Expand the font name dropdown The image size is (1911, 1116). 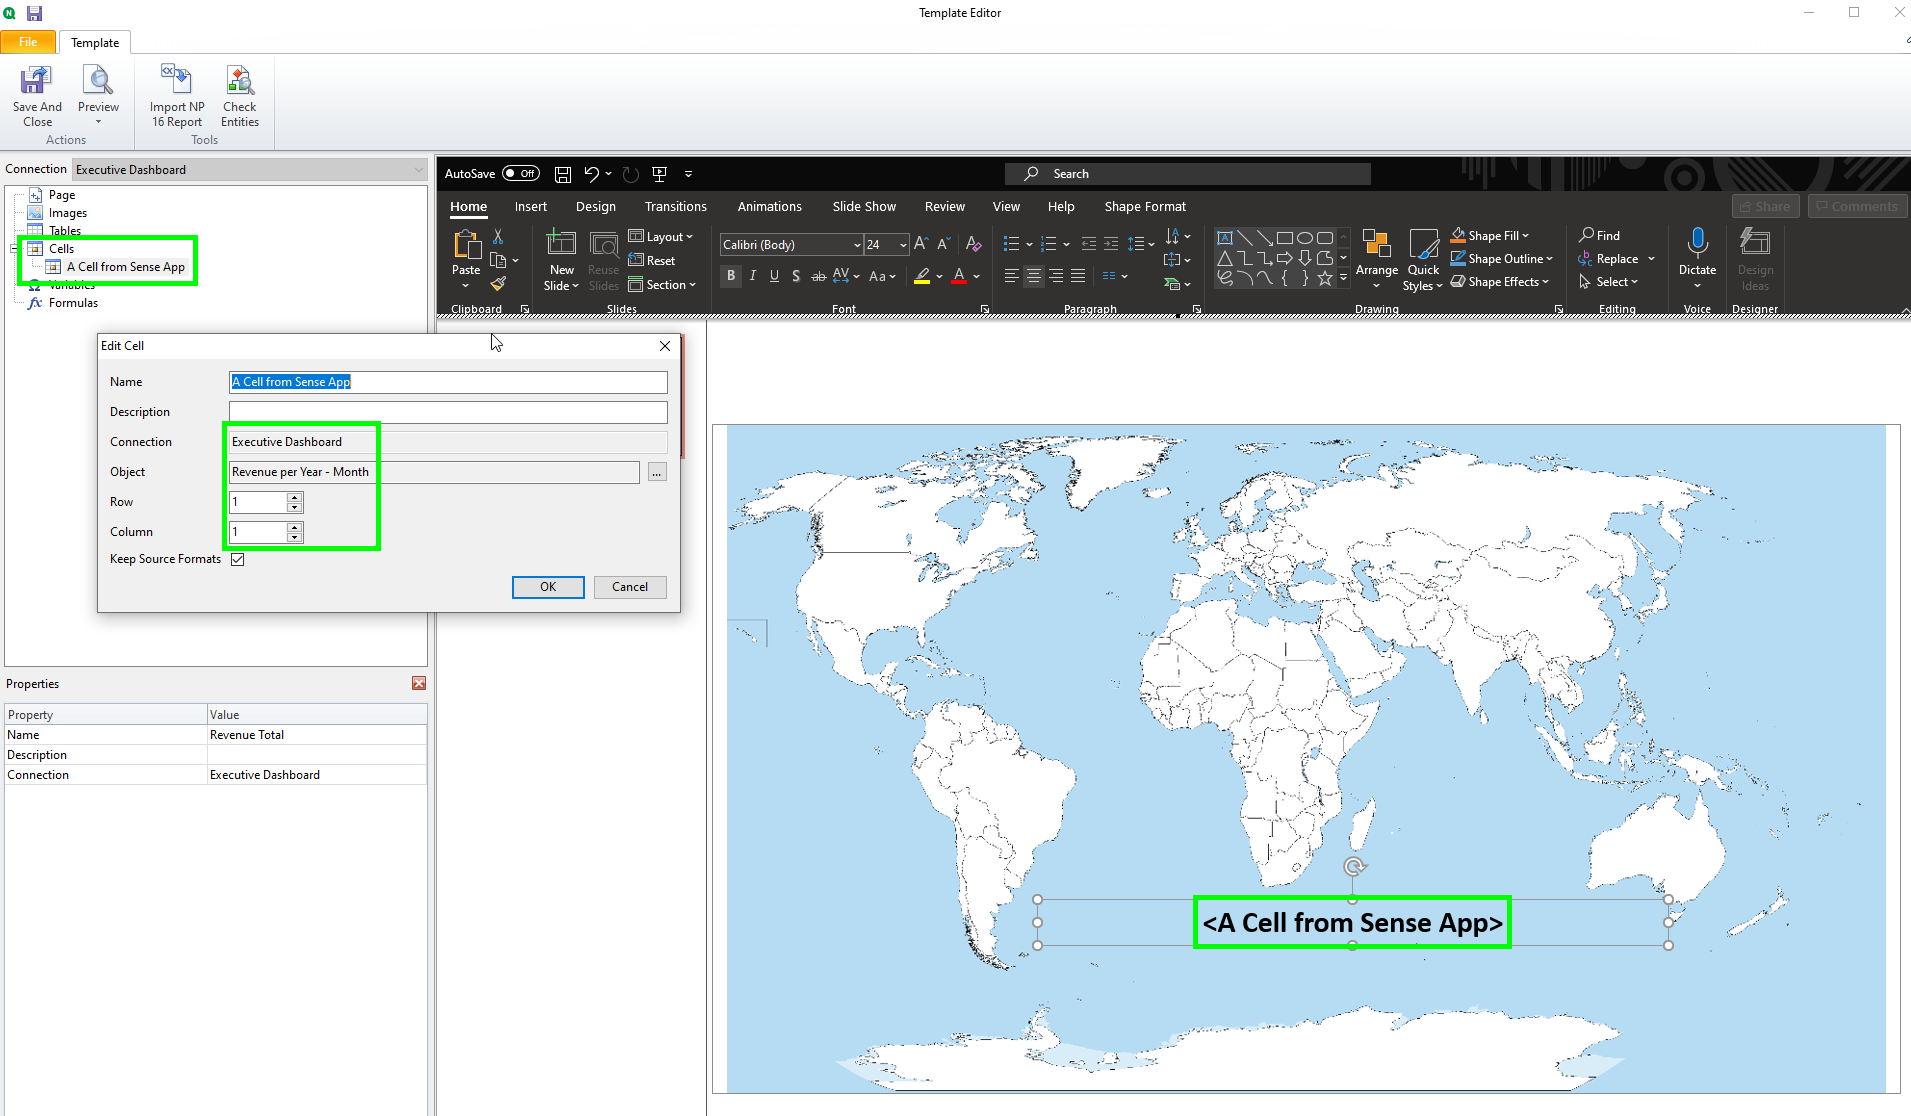pyautogui.click(x=856, y=245)
